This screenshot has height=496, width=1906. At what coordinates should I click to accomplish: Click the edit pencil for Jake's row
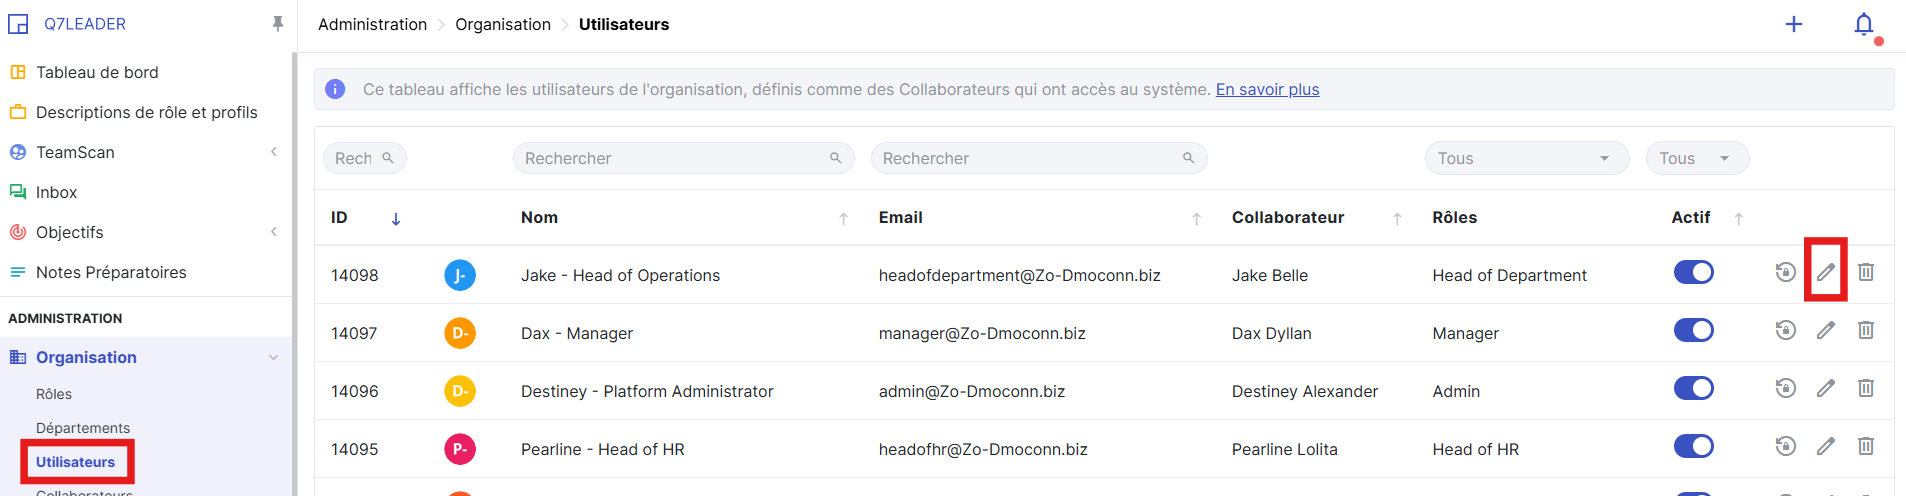1825,272
